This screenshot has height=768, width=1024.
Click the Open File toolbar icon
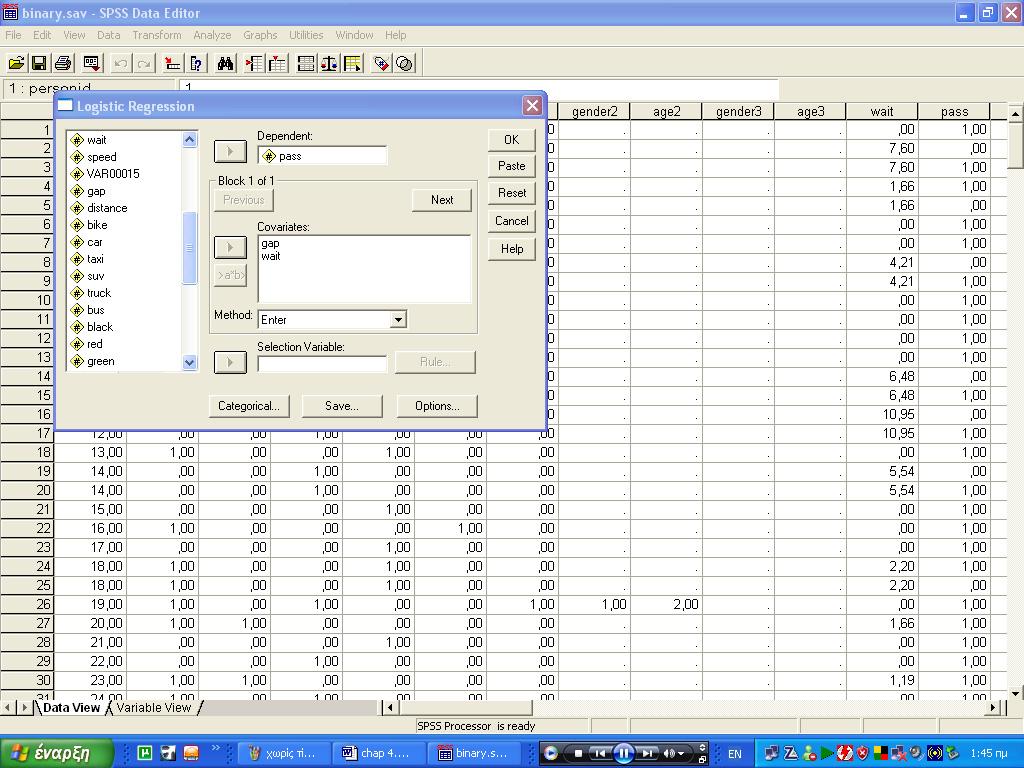point(16,63)
